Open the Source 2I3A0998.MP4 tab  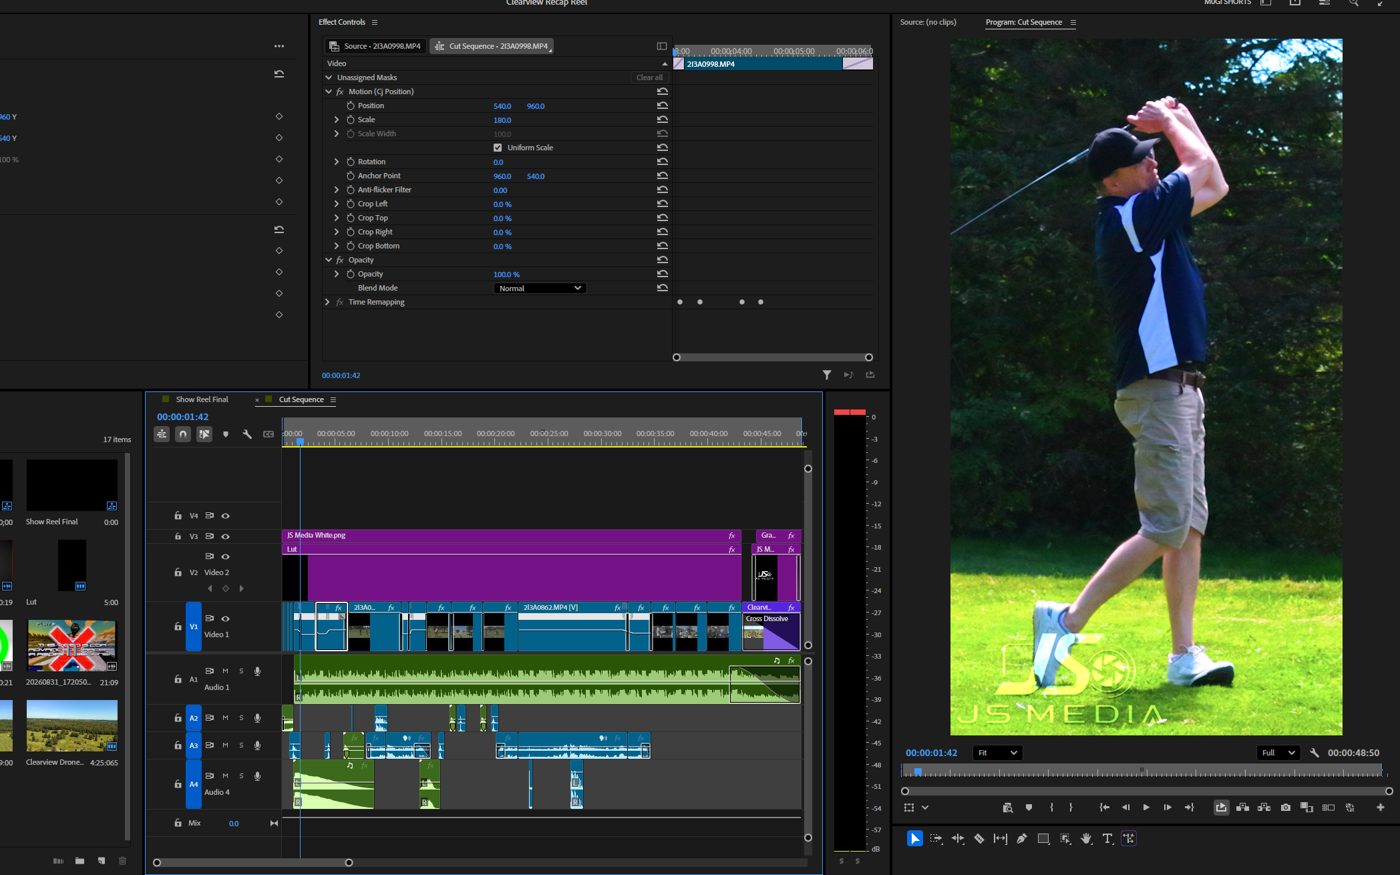coord(375,46)
